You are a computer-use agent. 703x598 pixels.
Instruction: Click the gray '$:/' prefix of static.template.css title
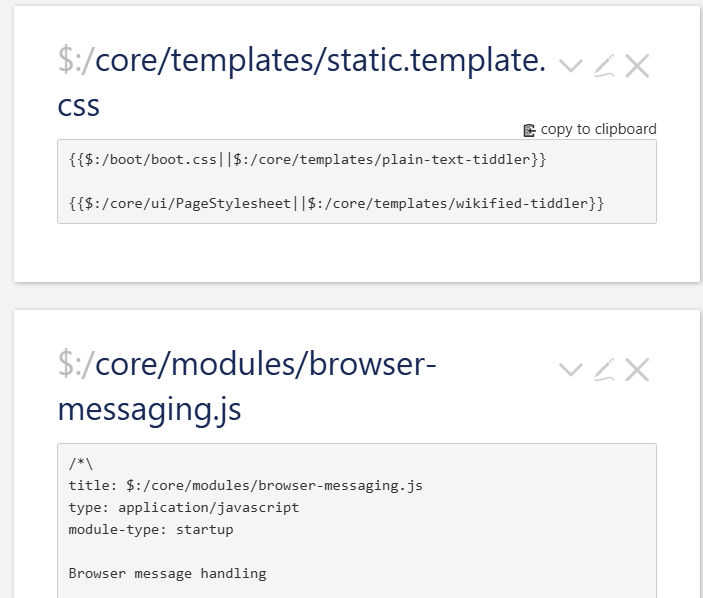(75, 62)
